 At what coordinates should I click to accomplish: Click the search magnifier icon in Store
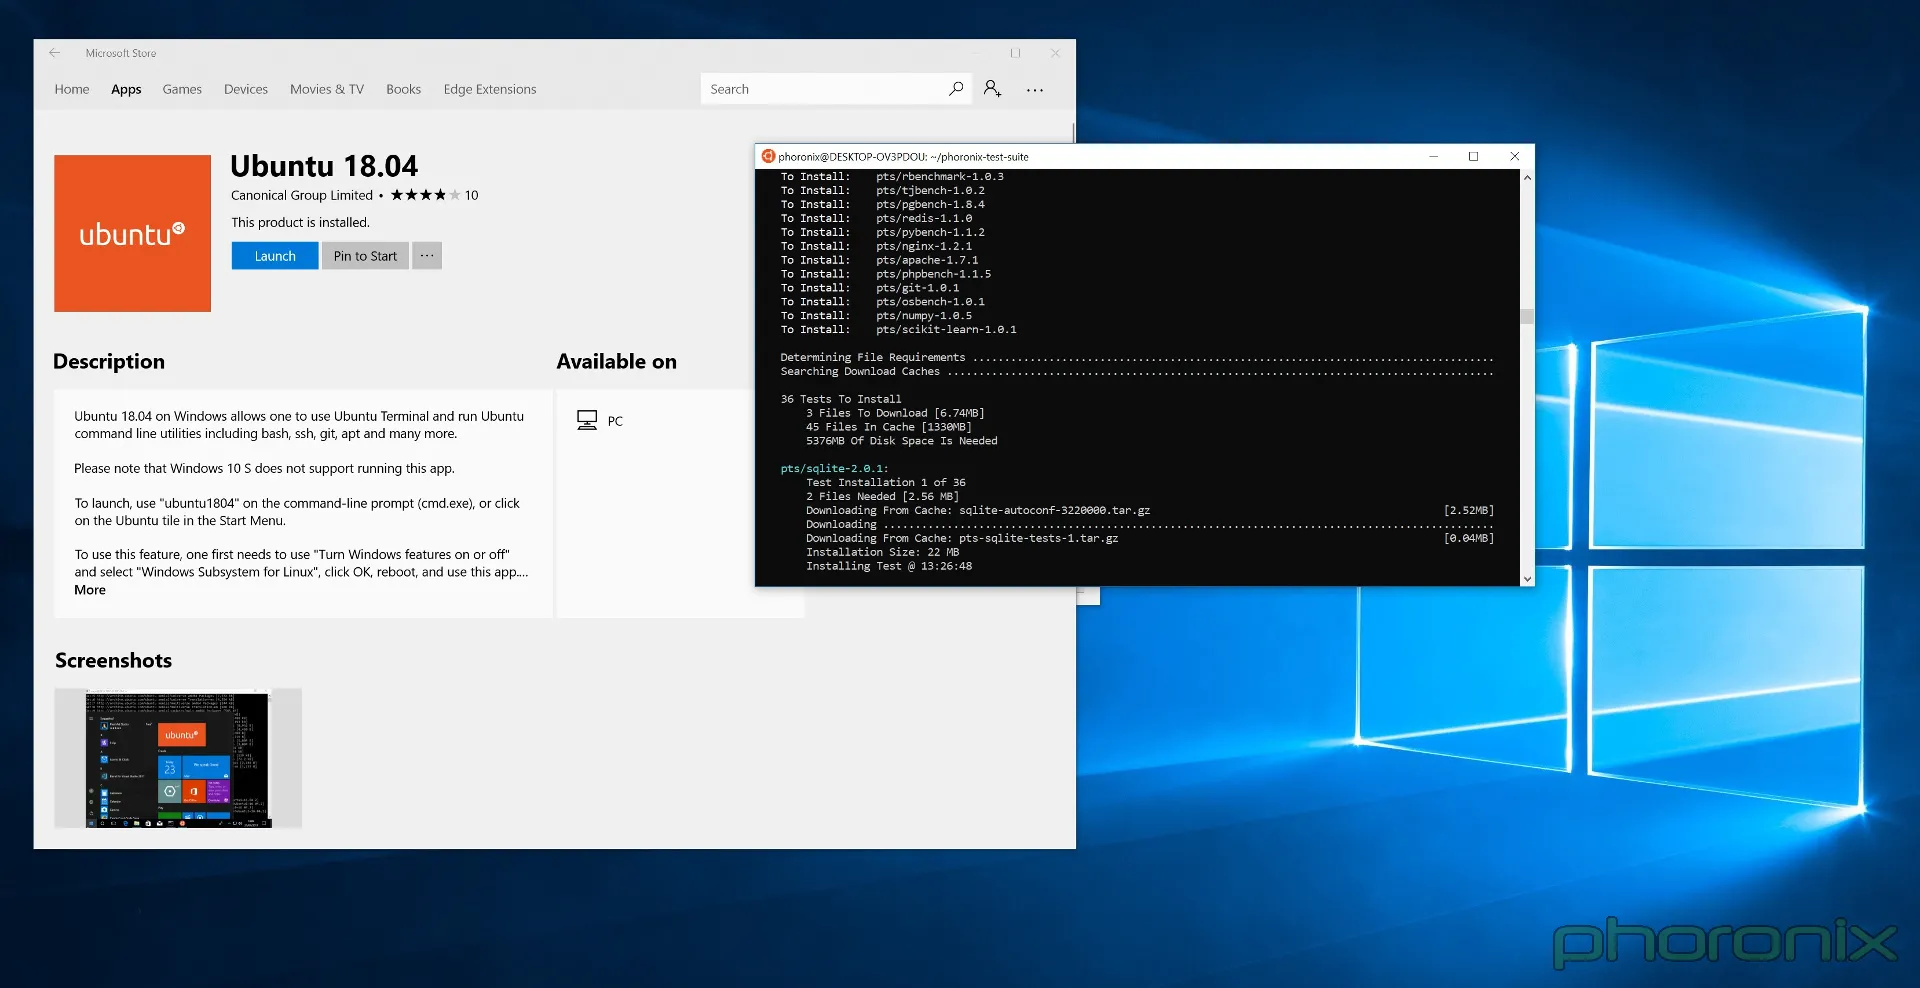click(956, 89)
